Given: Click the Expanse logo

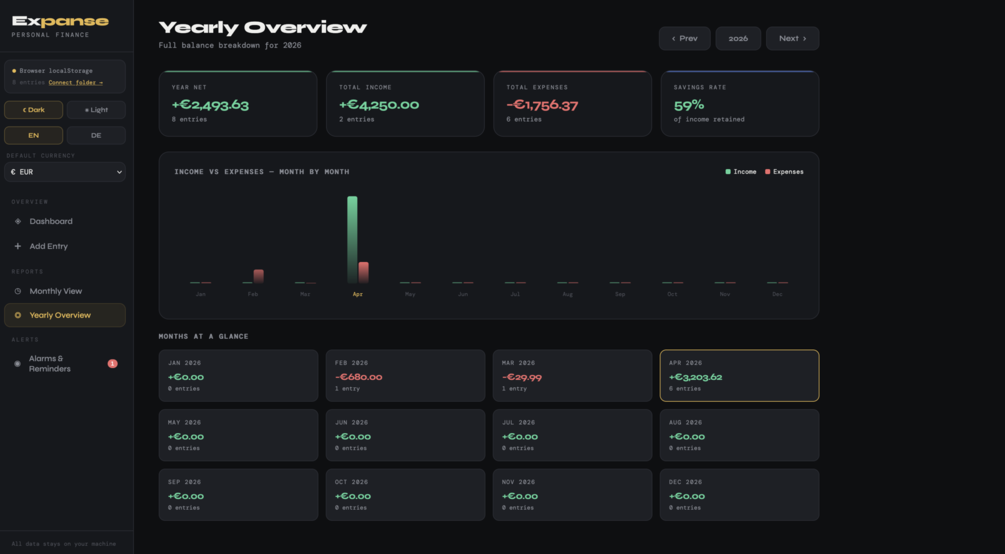Looking at the screenshot, I should (60, 21).
